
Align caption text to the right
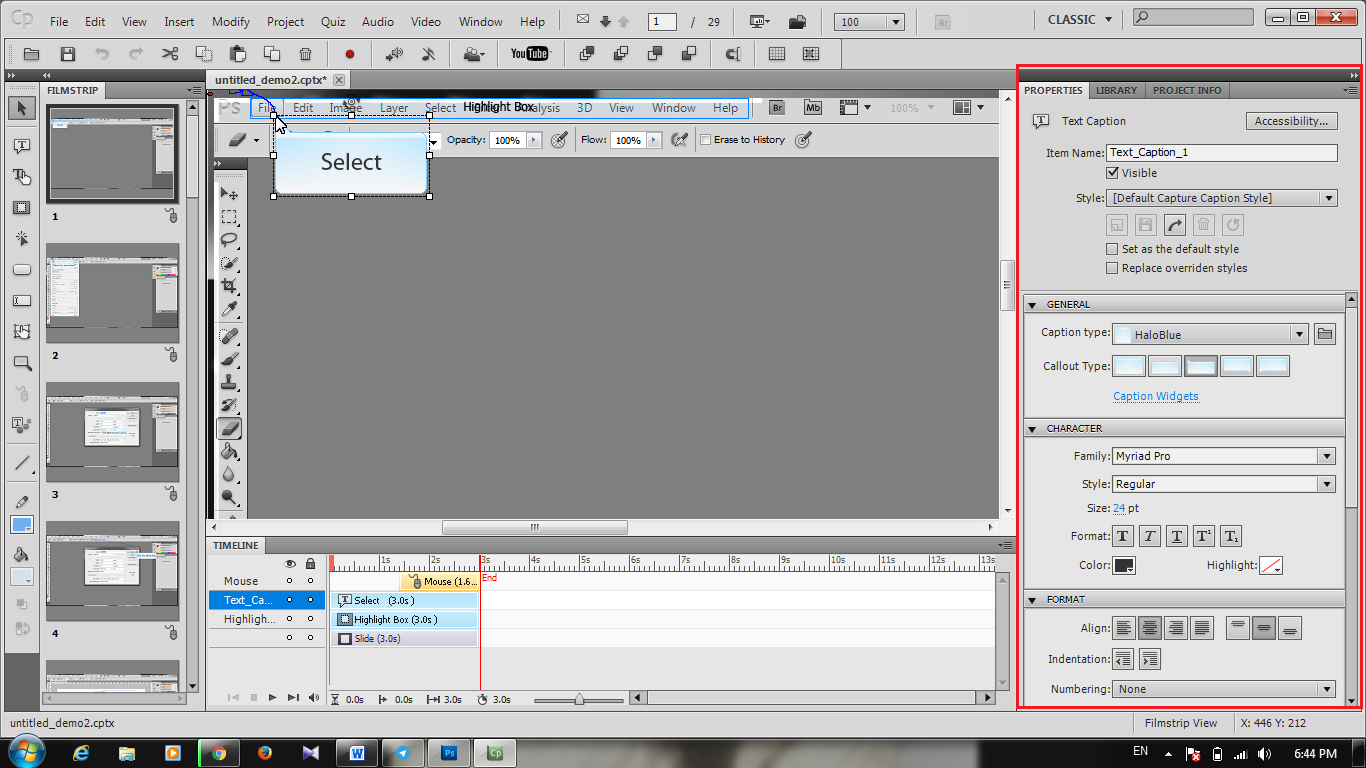pos(1176,629)
